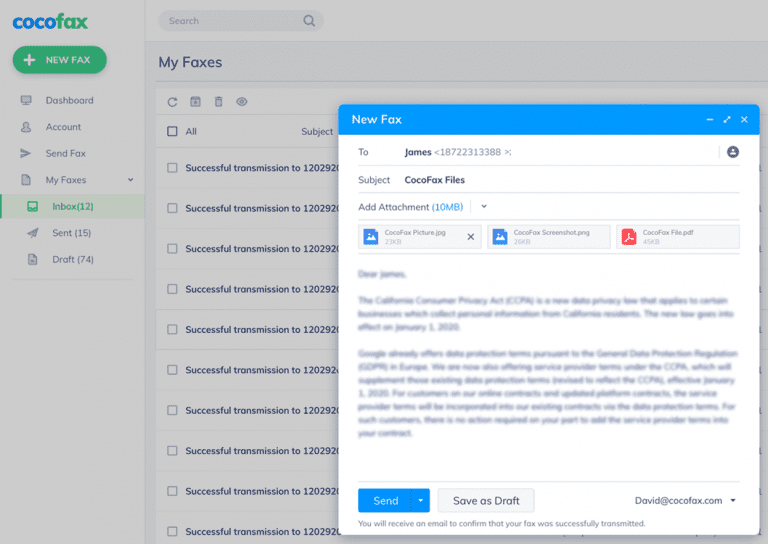Click the My Faxes page heading
Viewport: 768px width, 544px height.
click(190, 62)
